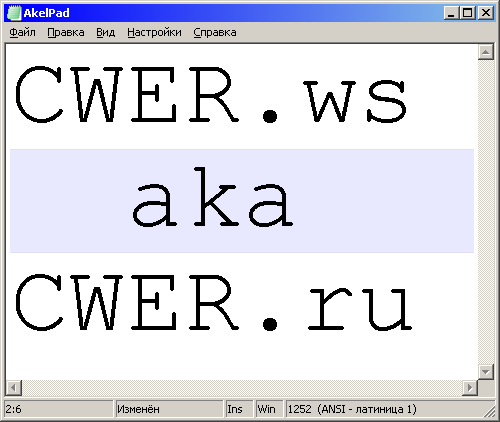Click the horizontal scrollbar right arrow
The width and height of the screenshot is (500, 422).
[x=470, y=388]
